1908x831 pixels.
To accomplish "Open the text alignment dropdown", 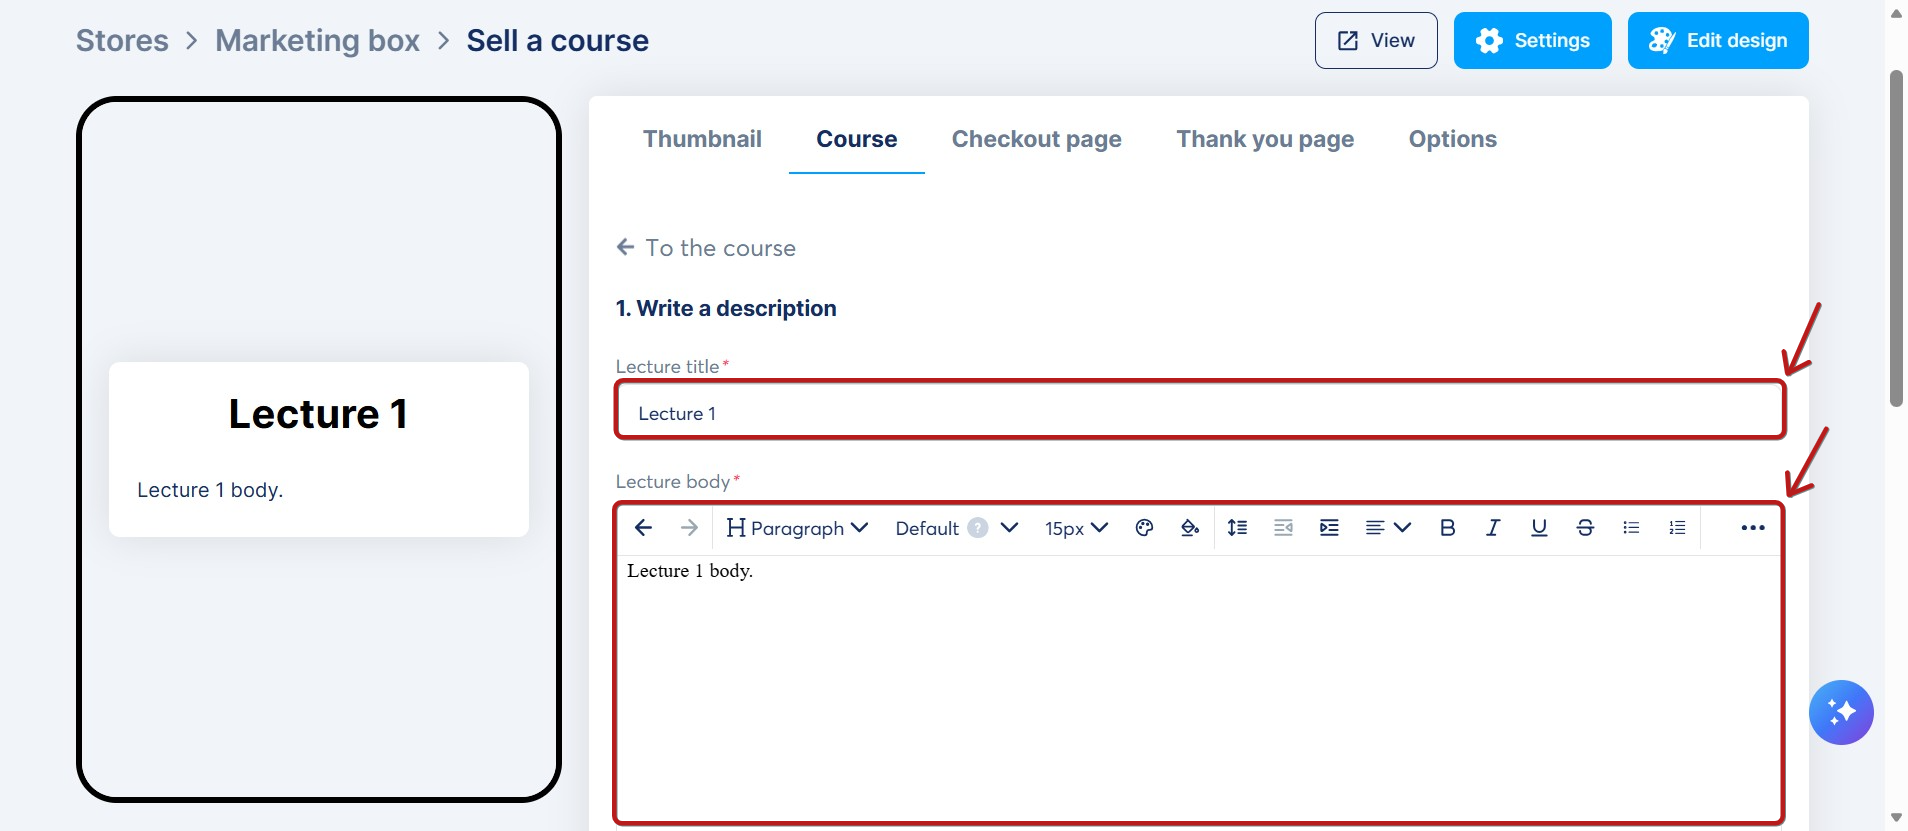I will tap(1388, 528).
